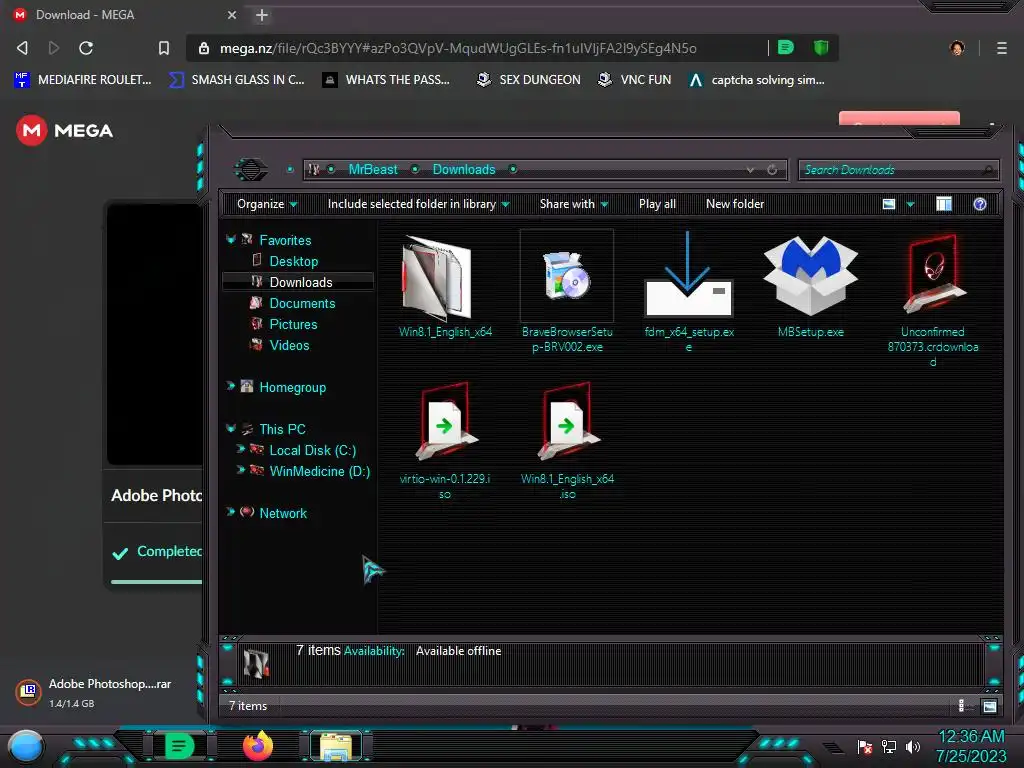
Task: Open WHATS THE PASS... bookmark
Action: click(387, 80)
